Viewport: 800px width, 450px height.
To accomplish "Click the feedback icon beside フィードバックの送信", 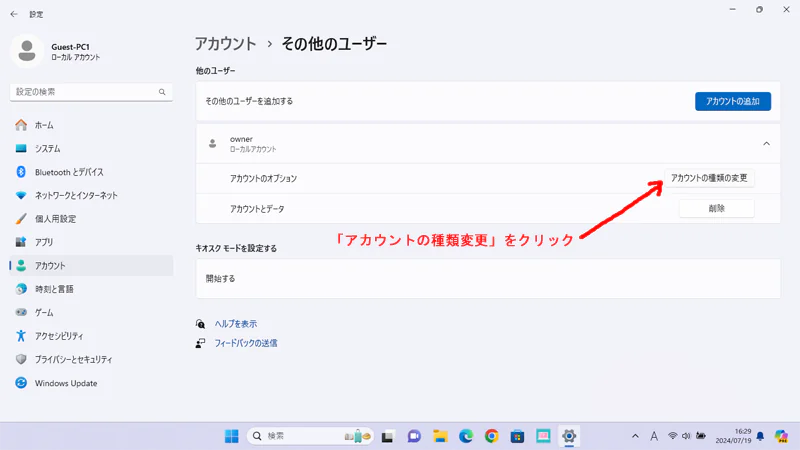I will [x=201, y=343].
